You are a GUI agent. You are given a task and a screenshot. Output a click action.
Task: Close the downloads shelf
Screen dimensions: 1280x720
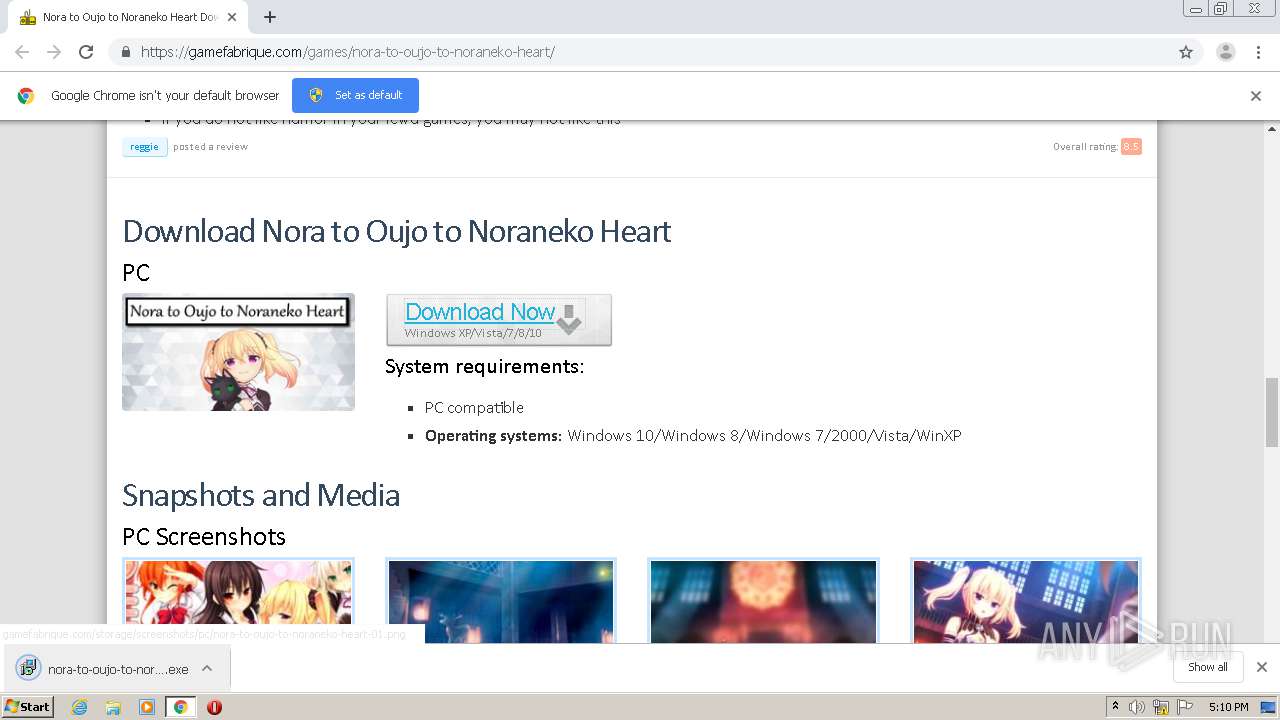(x=1262, y=667)
